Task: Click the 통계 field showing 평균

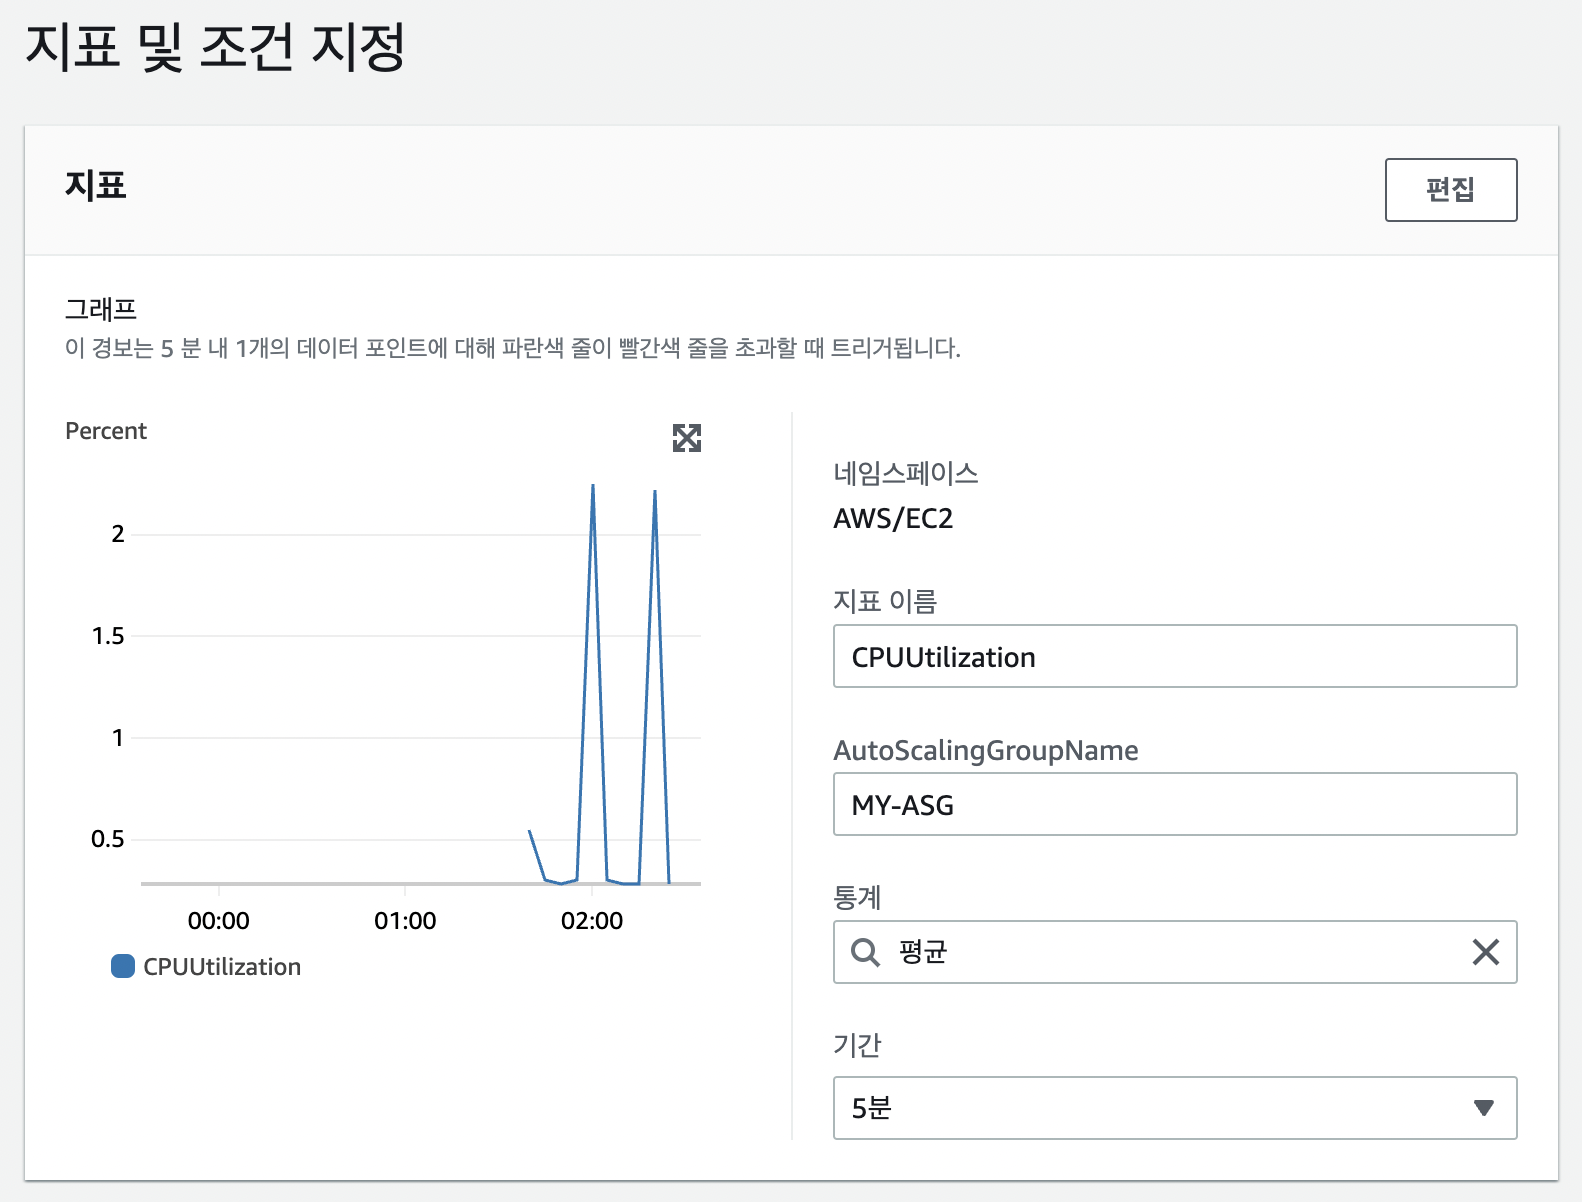Action: (x=1175, y=952)
